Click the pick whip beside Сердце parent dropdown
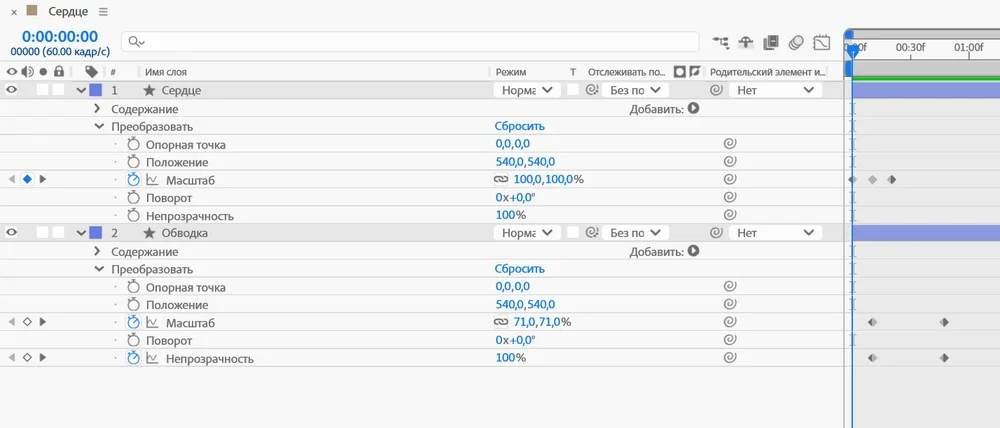Image resolution: width=1000 pixels, height=428 pixels. coord(717,90)
